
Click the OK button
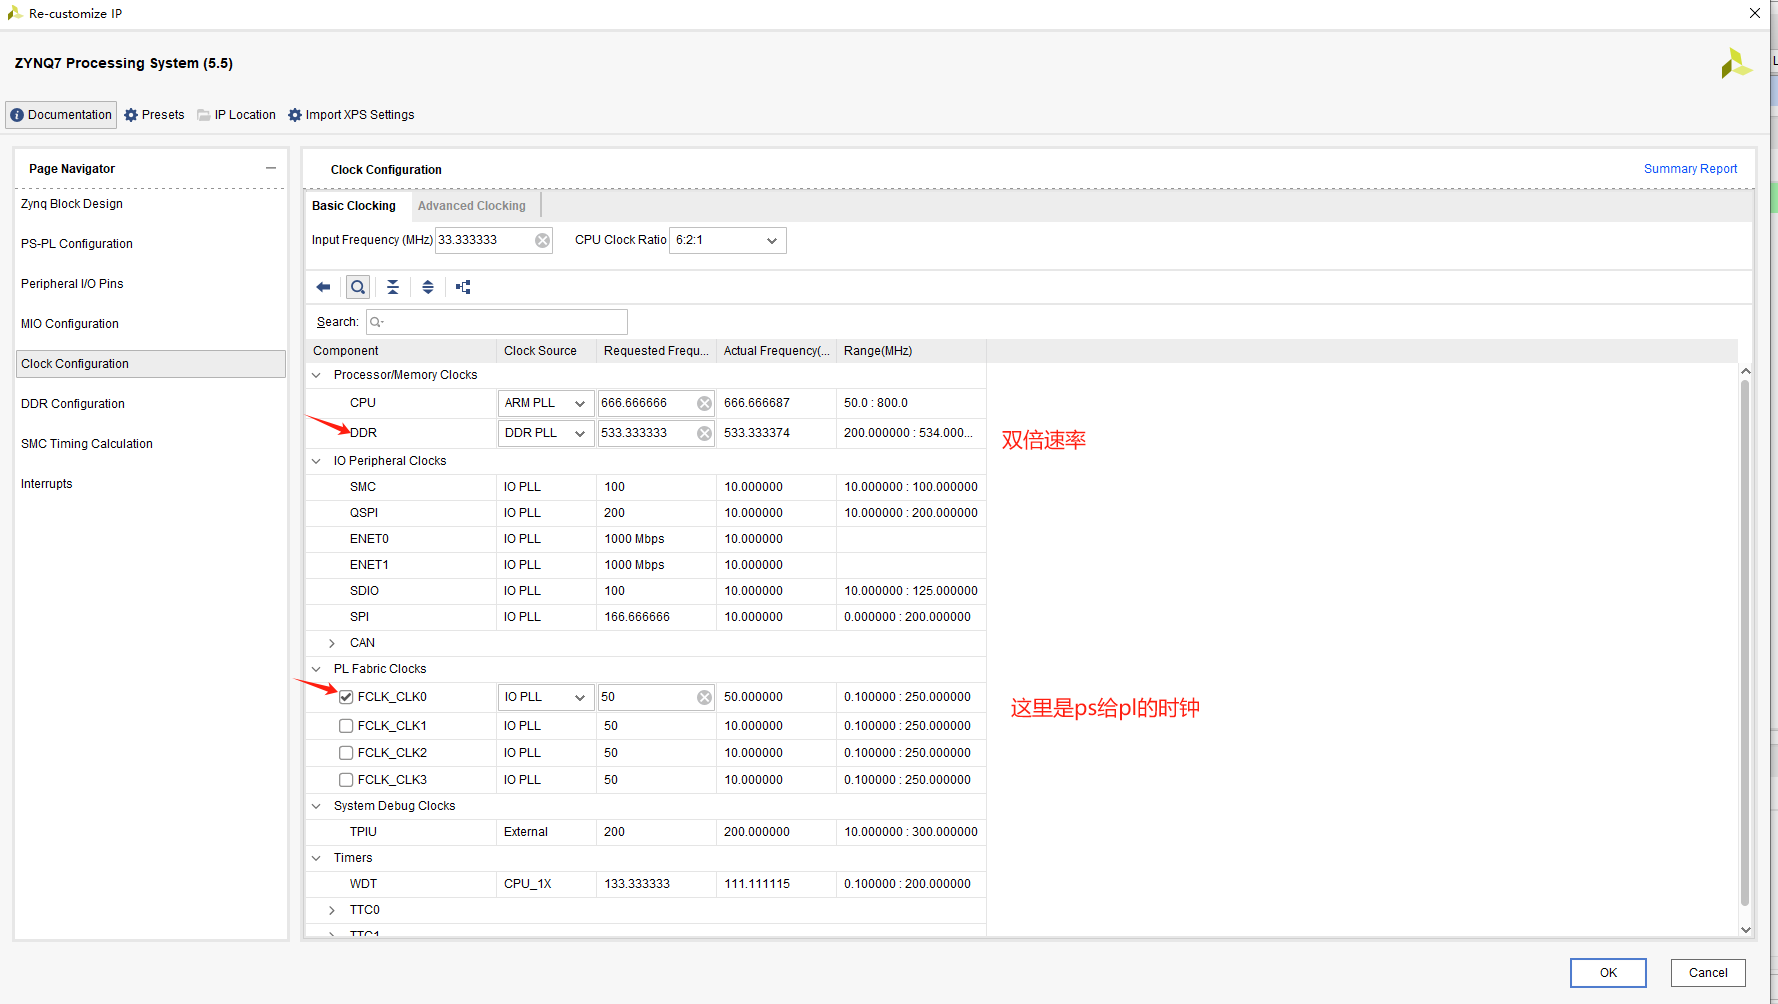(1608, 973)
